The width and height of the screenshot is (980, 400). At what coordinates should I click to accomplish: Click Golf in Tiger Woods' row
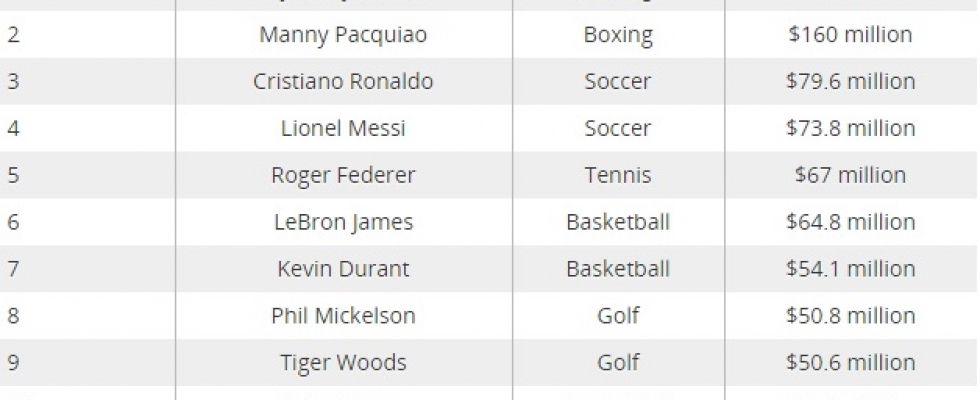pyautogui.click(x=618, y=363)
